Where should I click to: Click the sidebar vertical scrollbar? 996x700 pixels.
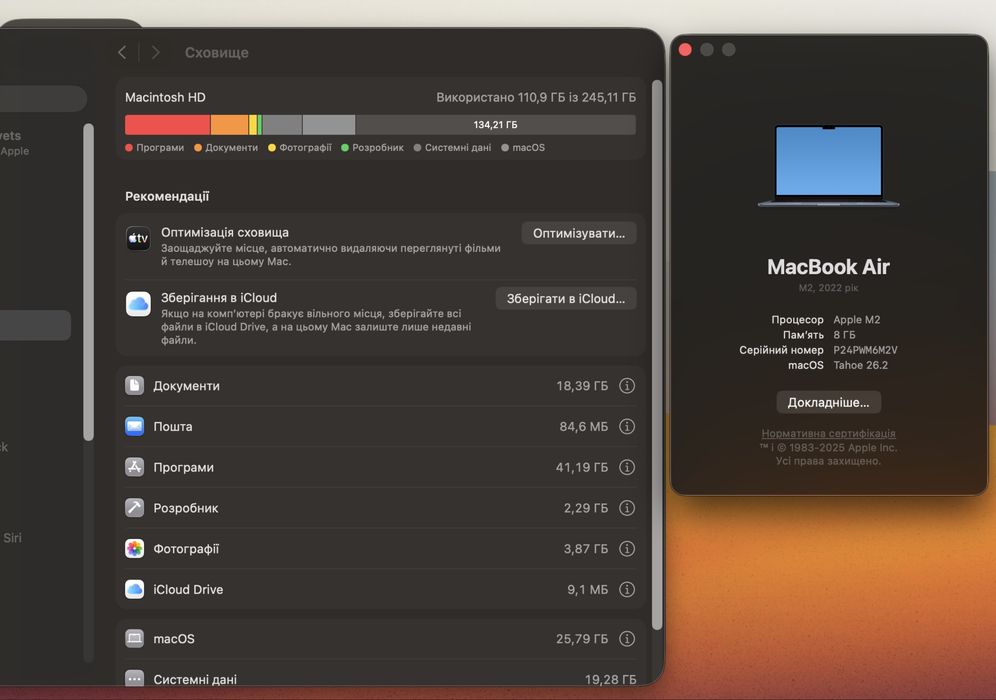click(88, 281)
